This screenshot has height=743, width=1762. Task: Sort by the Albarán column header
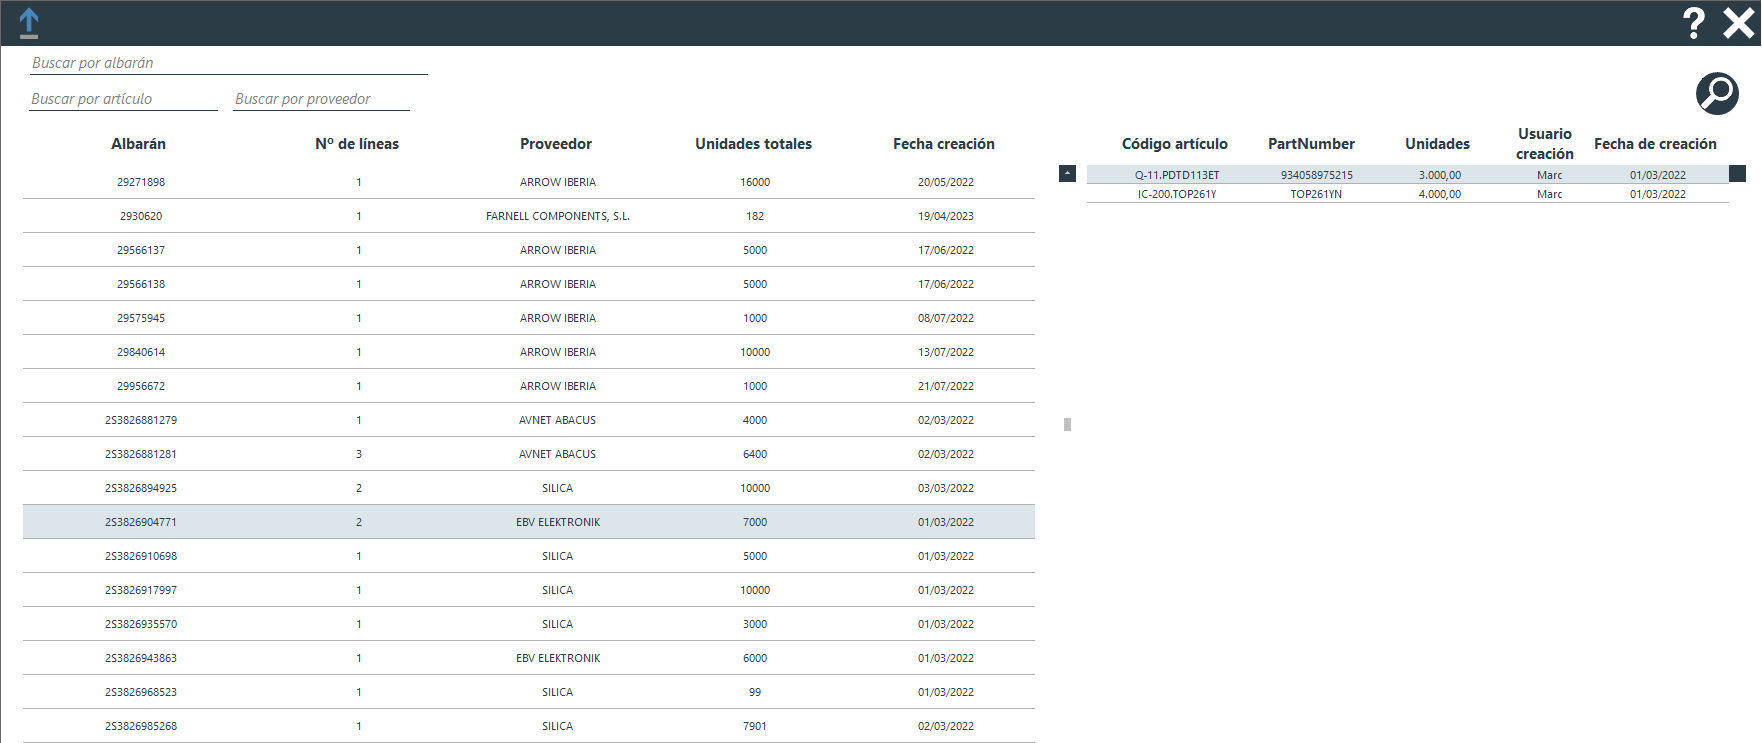click(138, 144)
